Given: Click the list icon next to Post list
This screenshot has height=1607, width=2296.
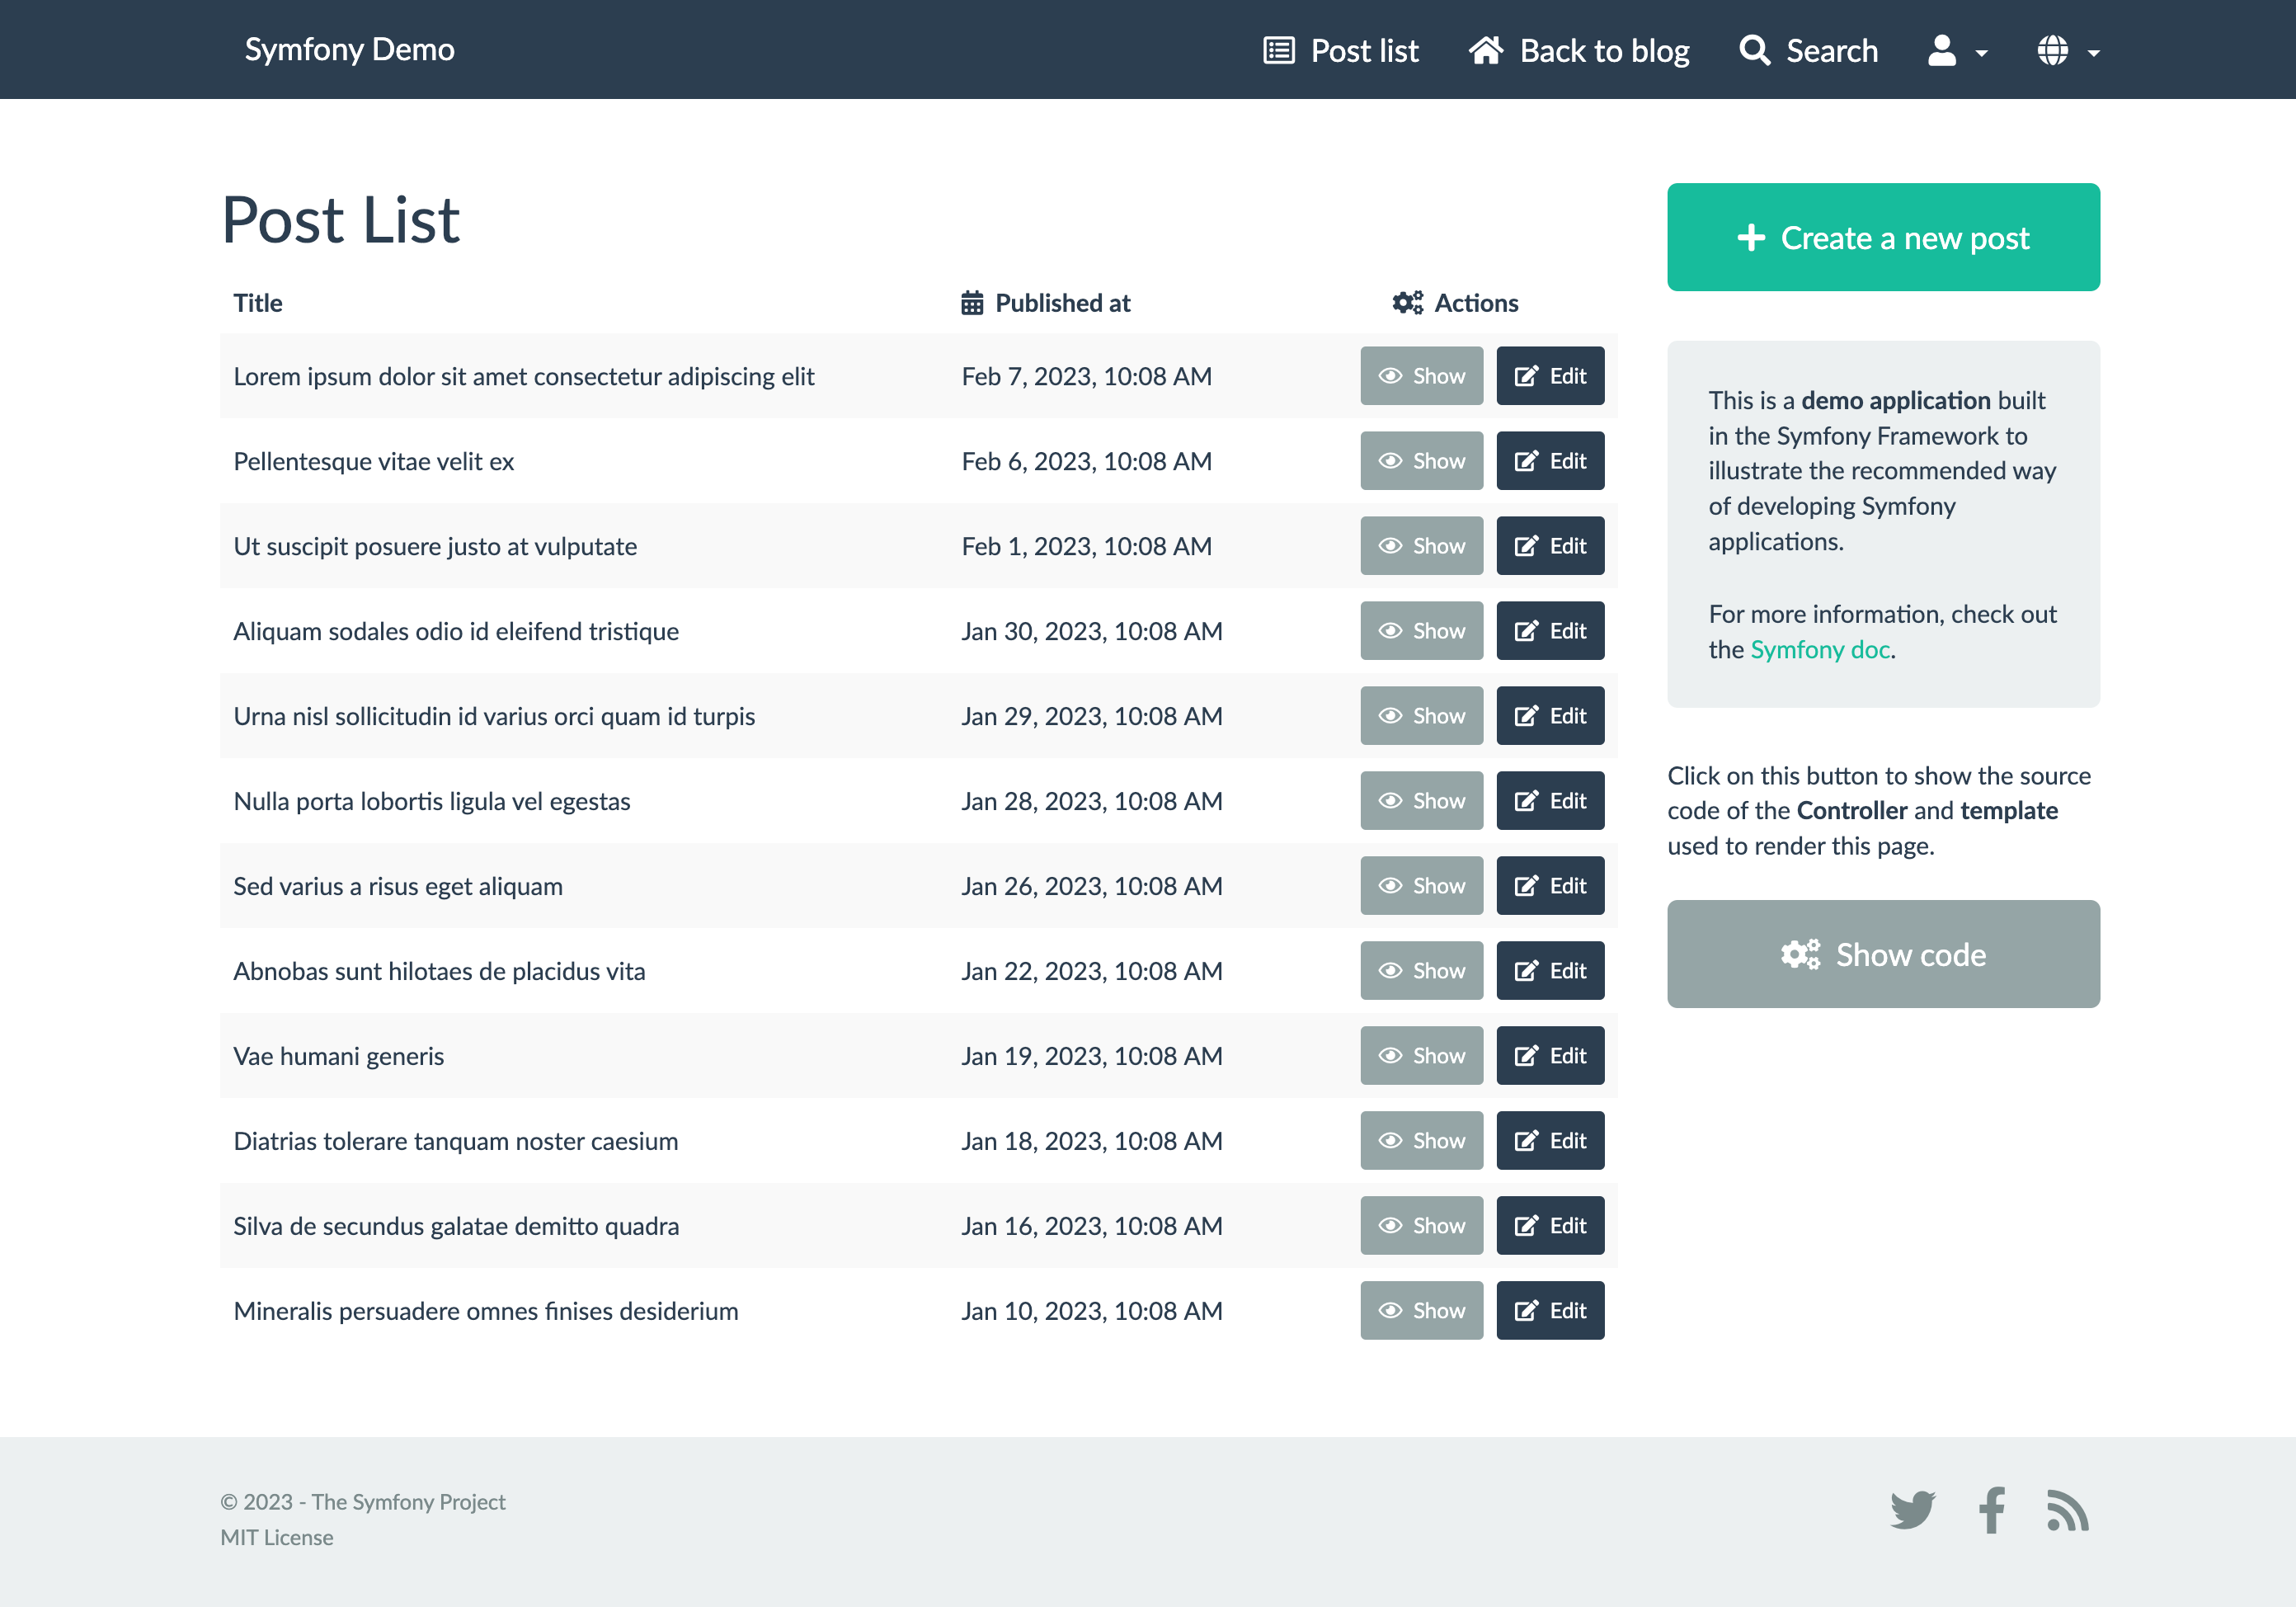Looking at the screenshot, I should 1279,50.
